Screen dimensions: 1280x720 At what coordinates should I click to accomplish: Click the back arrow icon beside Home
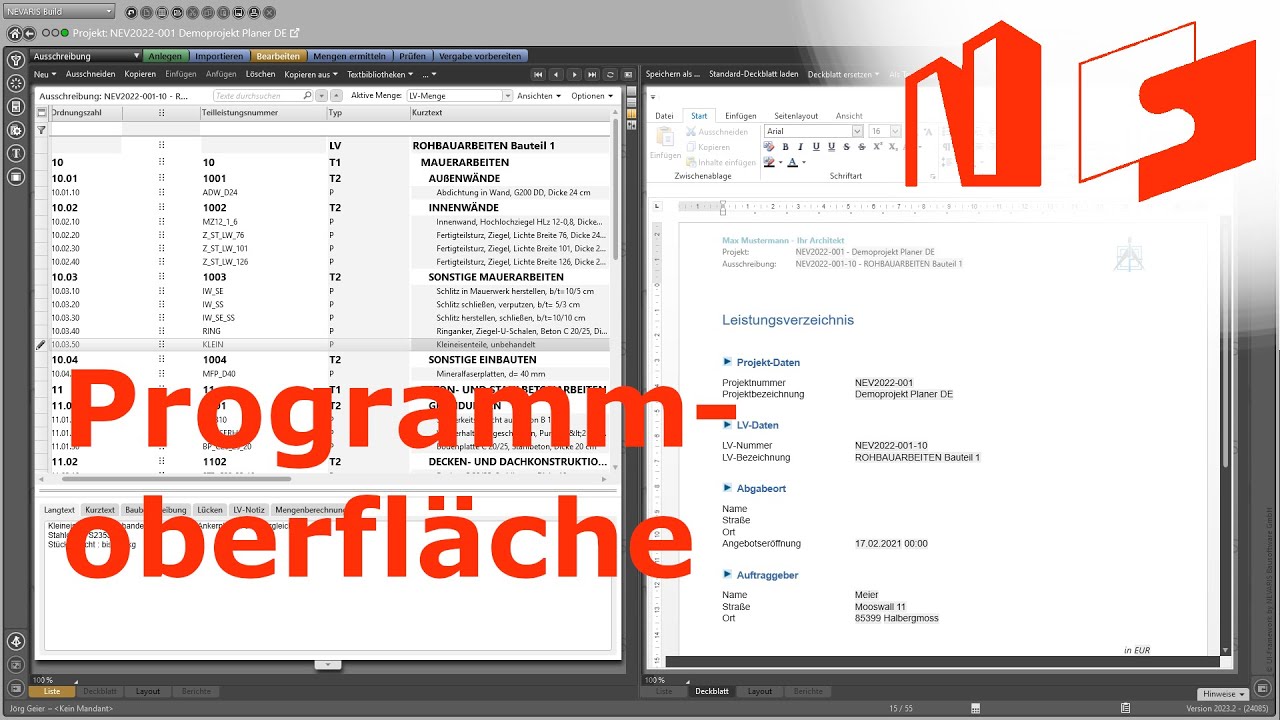(x=31, y=33)
